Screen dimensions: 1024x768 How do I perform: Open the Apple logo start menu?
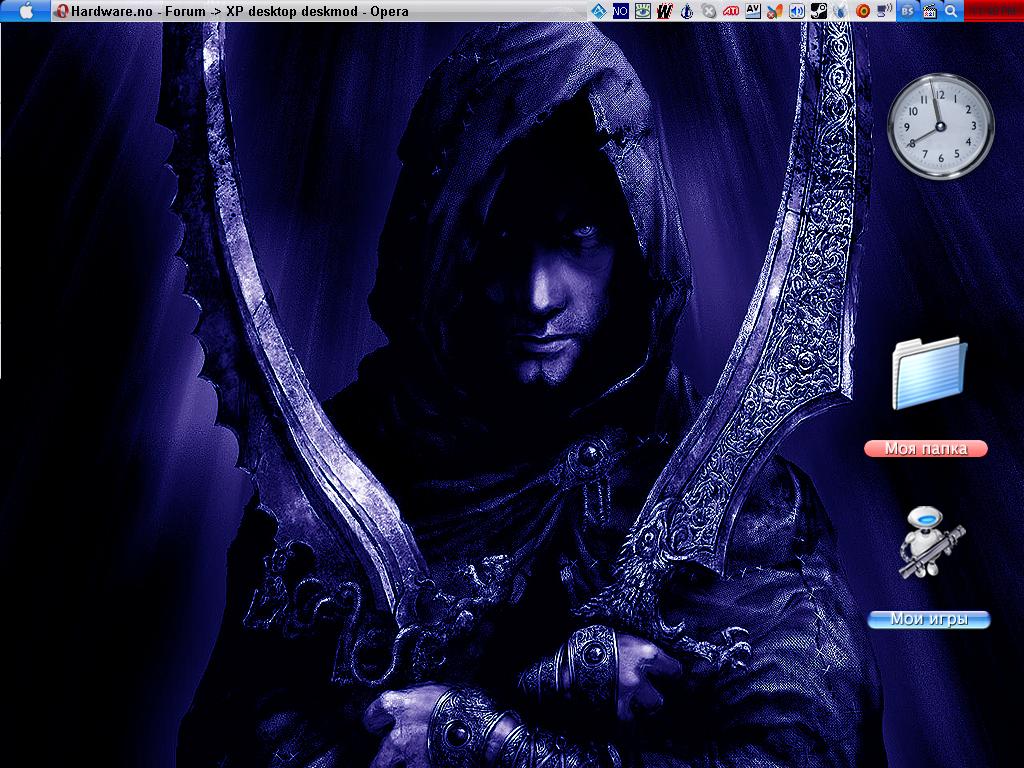pyautogui.click(x=26, y=11)
